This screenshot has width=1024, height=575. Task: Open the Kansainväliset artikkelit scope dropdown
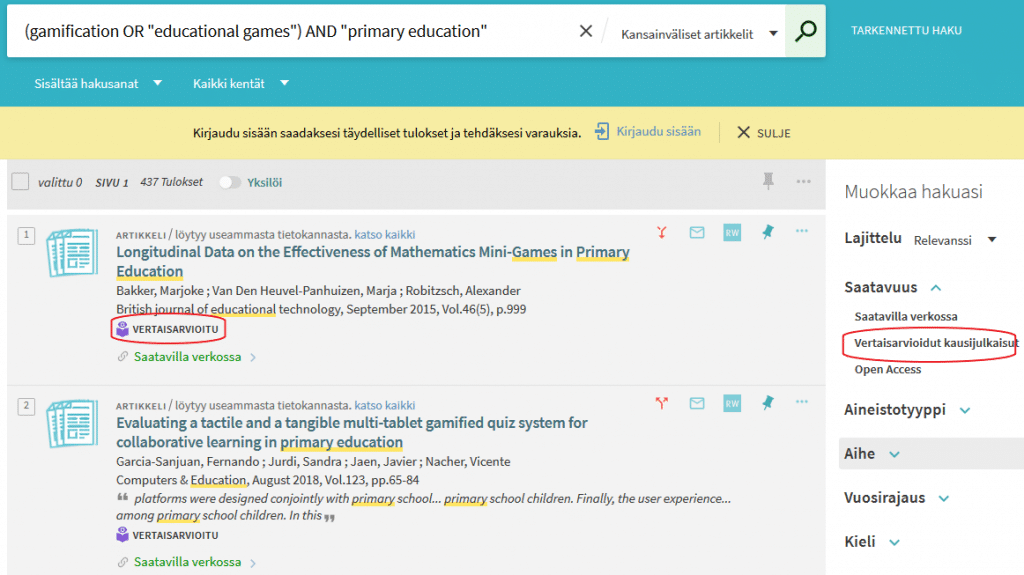tap(698, 34)
